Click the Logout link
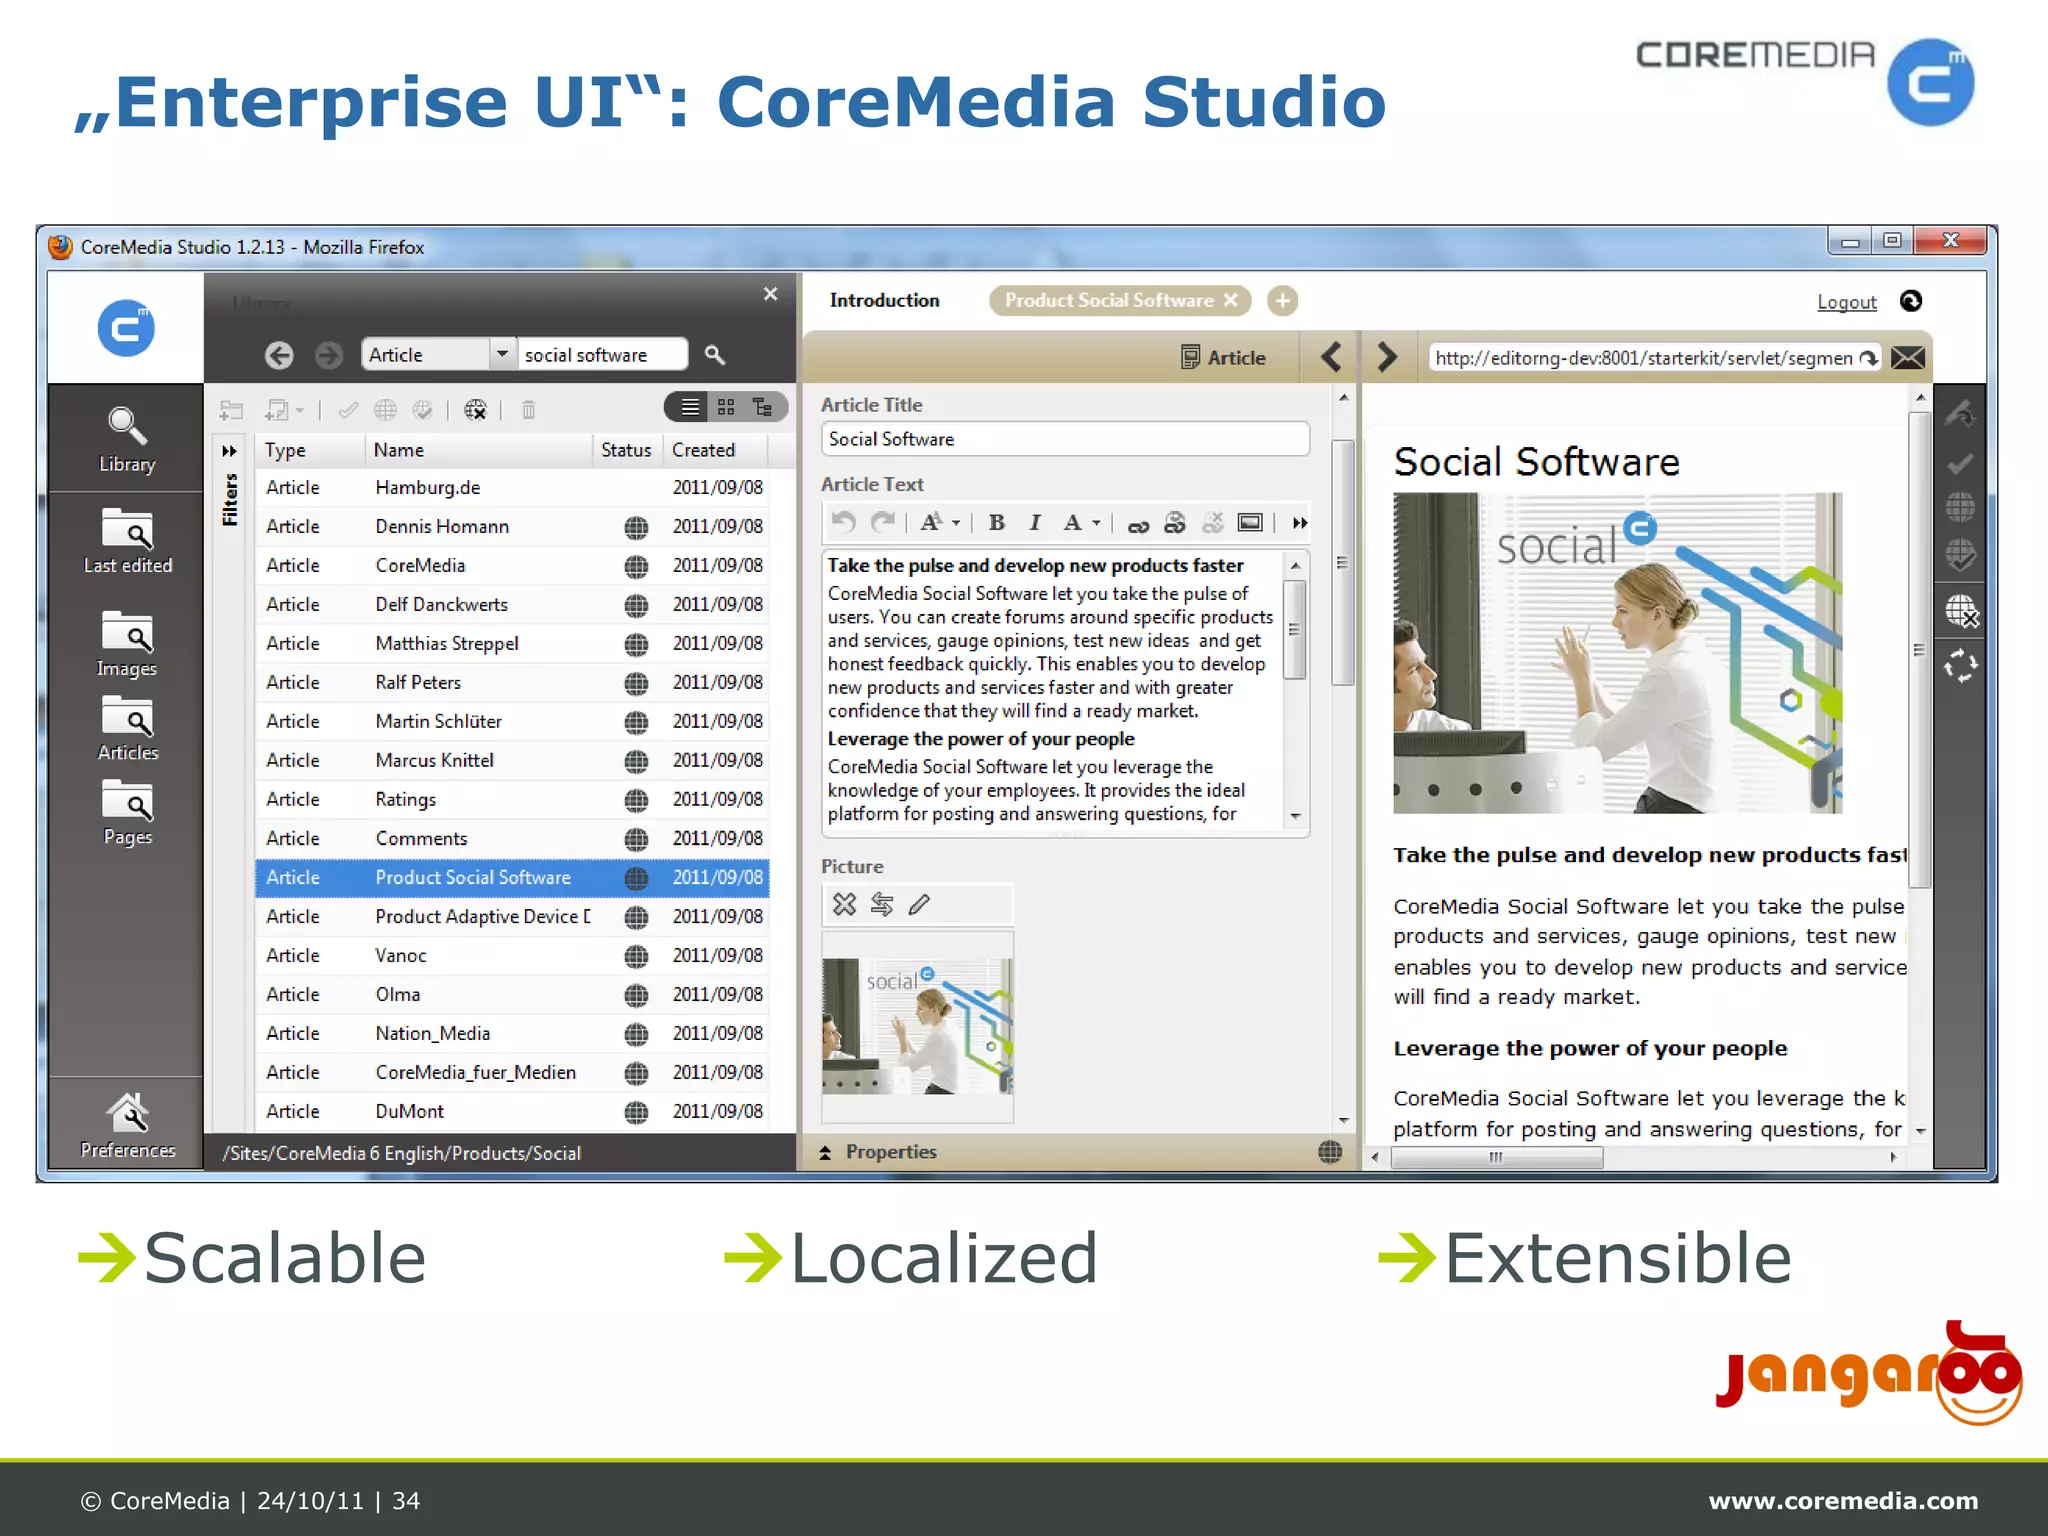Screen dimensions: 2048x1536 [1846, 302]
